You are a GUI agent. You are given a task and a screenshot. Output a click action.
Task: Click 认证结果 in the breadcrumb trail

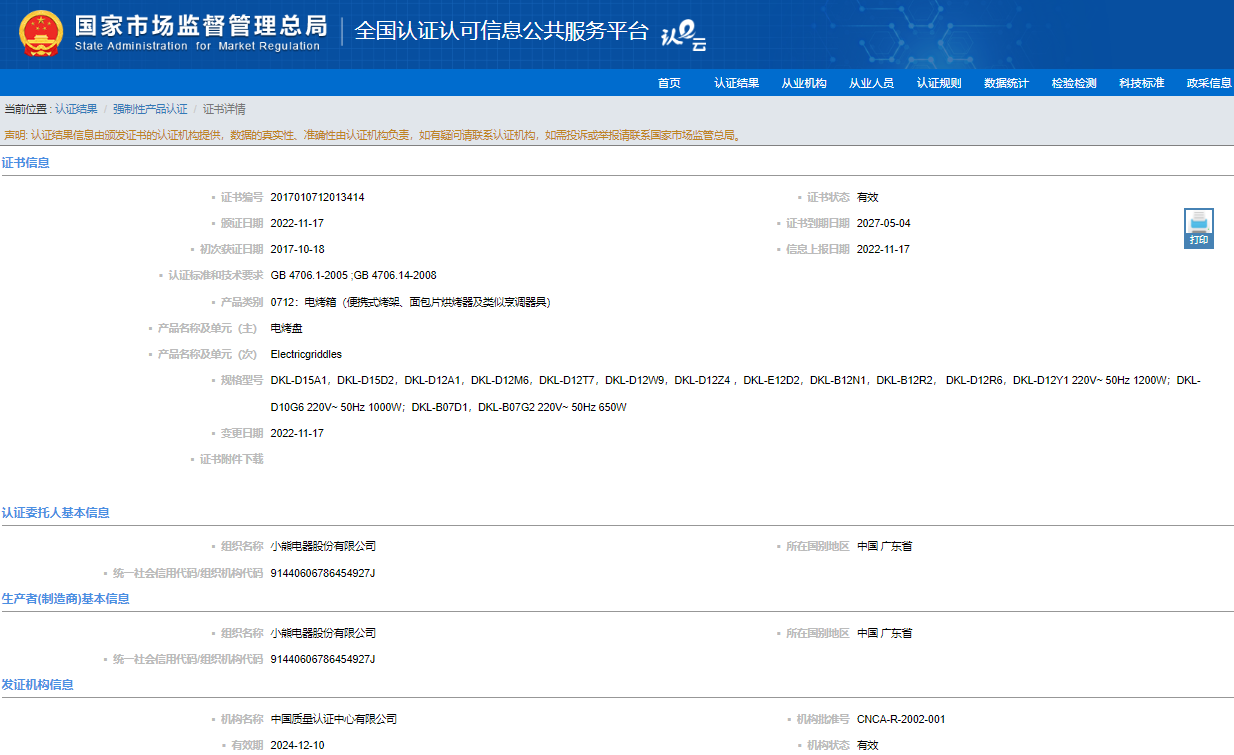pyautogui.click(x=76, y=109)
